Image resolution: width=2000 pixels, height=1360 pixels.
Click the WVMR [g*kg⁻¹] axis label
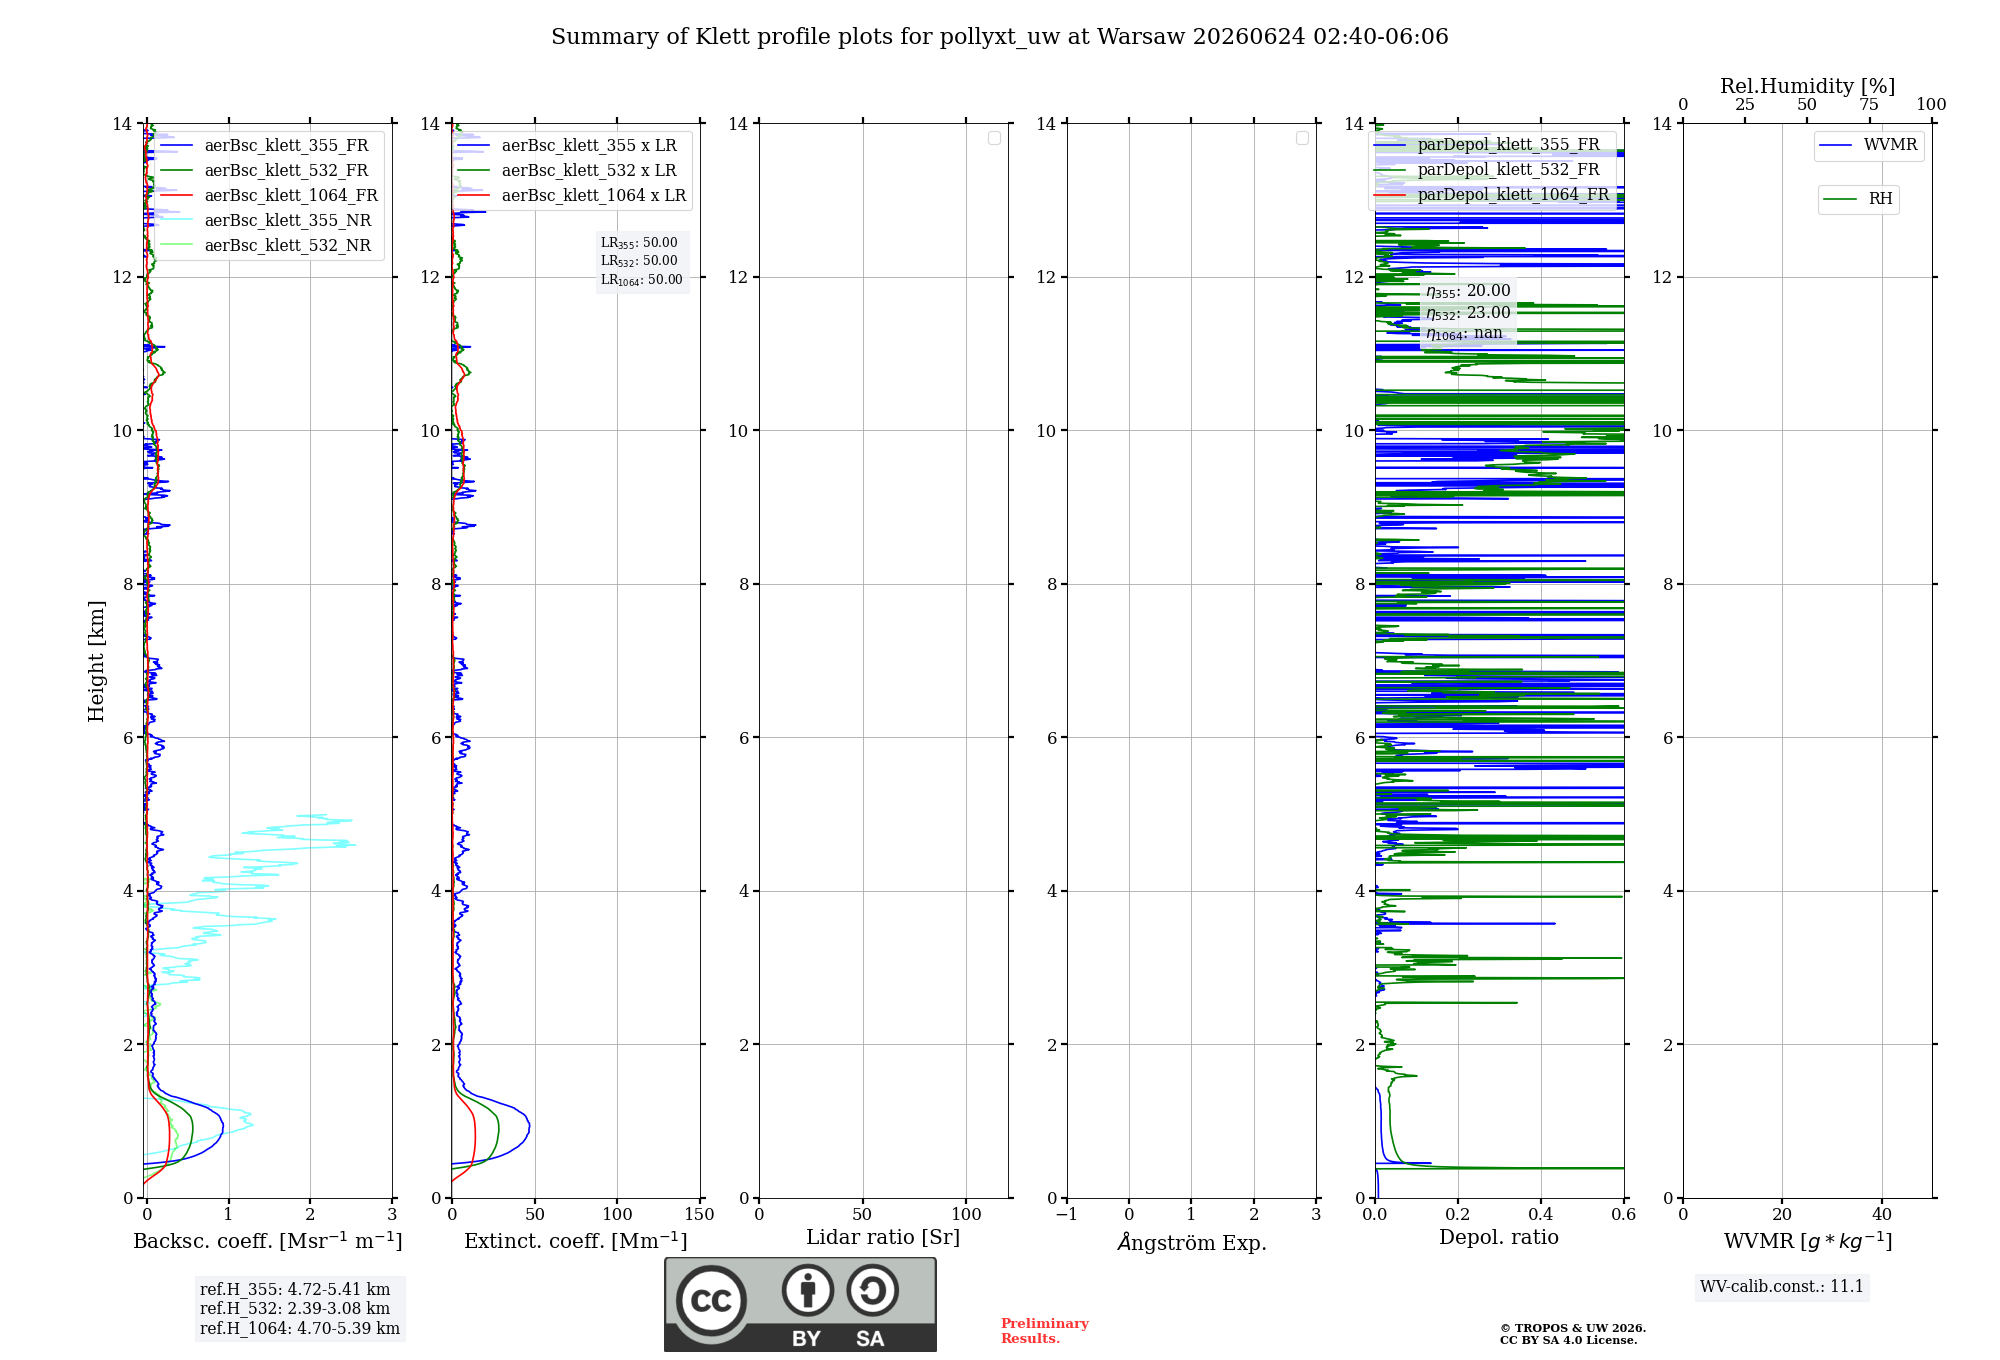point(1808,1241)
